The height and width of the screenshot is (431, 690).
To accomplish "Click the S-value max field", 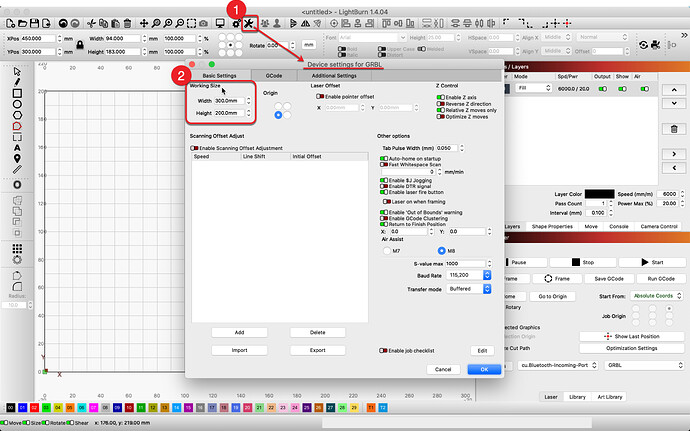I will (466, 263).
